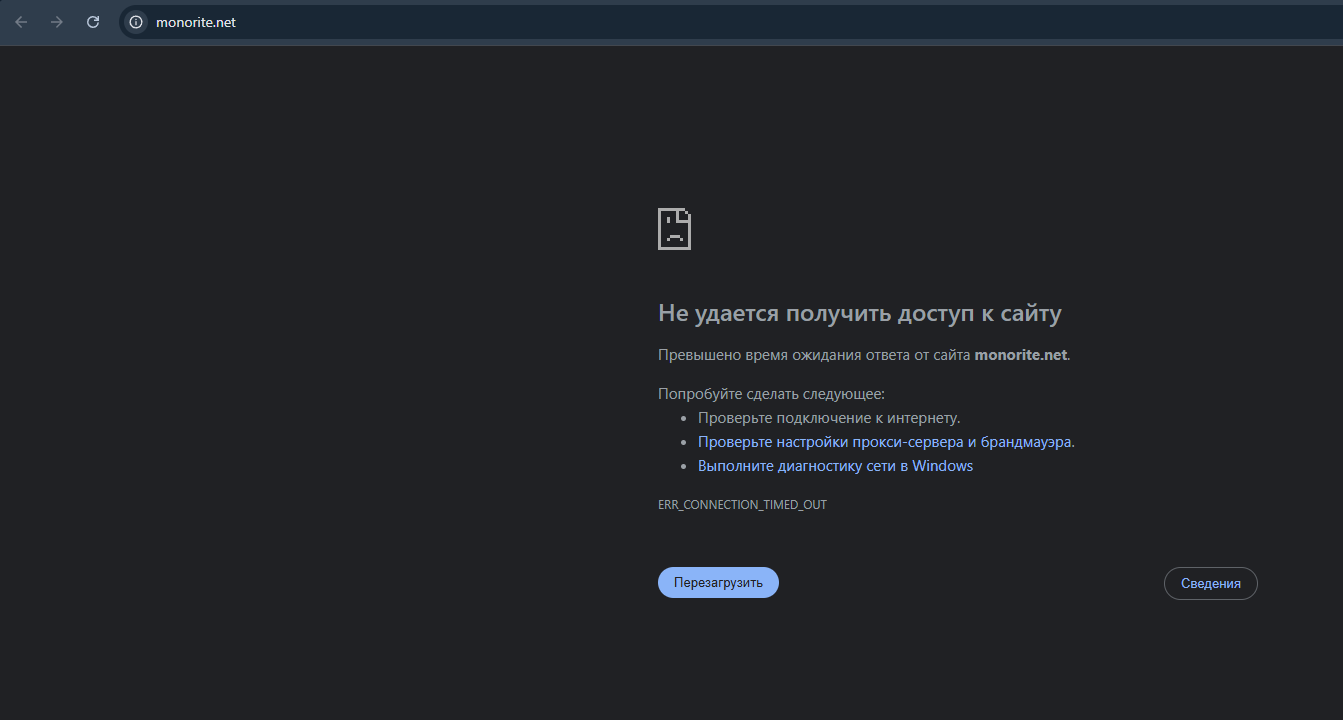Click the blue Перезагрузить button
Viewport: 1343px width, 720px height.
tap(718, 583)
